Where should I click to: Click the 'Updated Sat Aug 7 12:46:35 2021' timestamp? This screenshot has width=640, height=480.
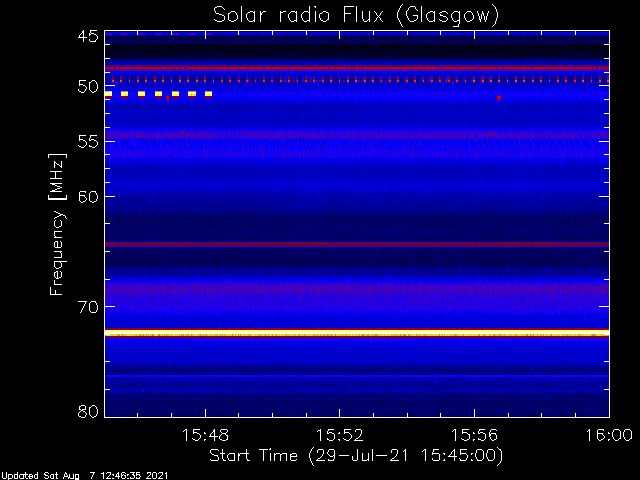point(84,476)
